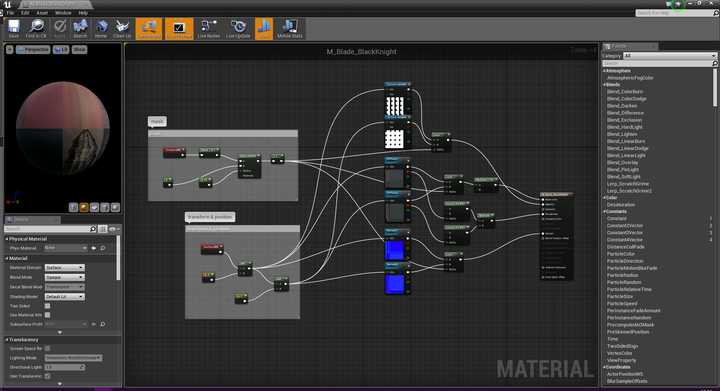Select Desaturation in Palette list
720x391 pixels.
pyautogui.click(x=621, y=205)
